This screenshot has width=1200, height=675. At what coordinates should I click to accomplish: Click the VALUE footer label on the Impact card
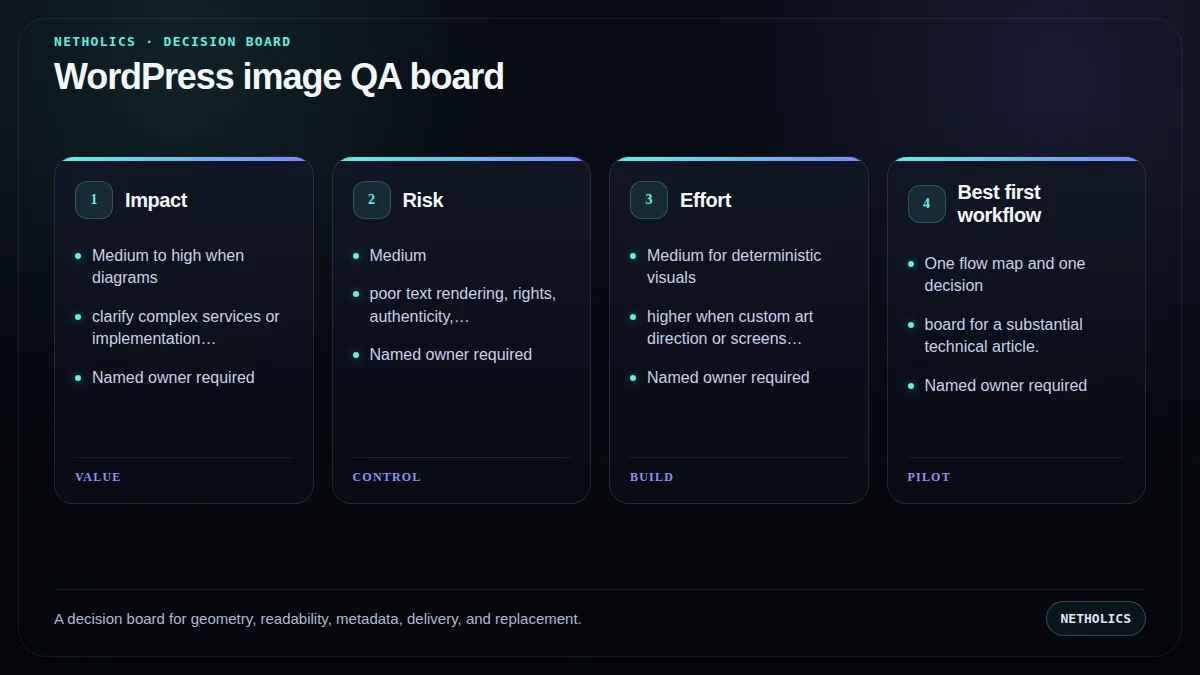98,477
